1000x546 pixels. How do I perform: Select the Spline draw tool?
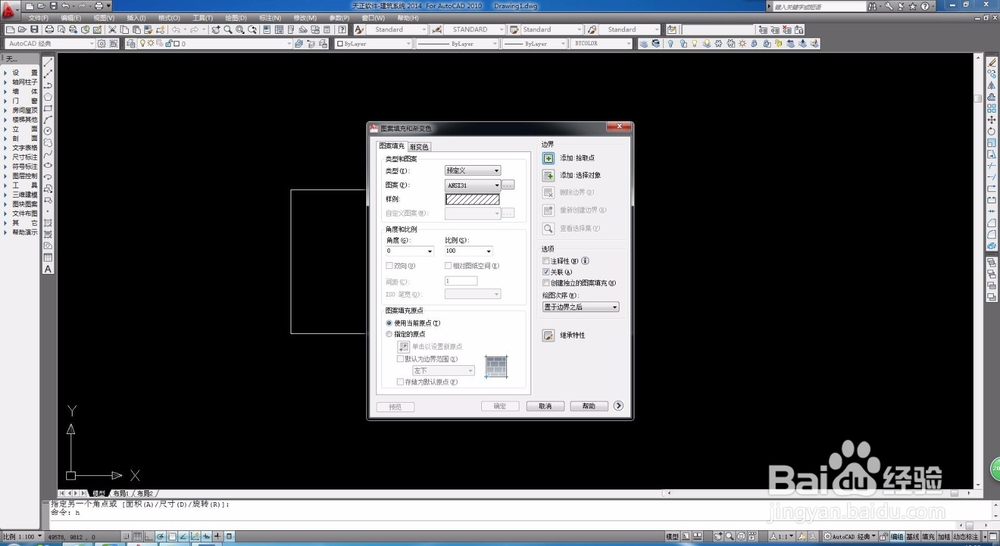(x=48, y=154)
